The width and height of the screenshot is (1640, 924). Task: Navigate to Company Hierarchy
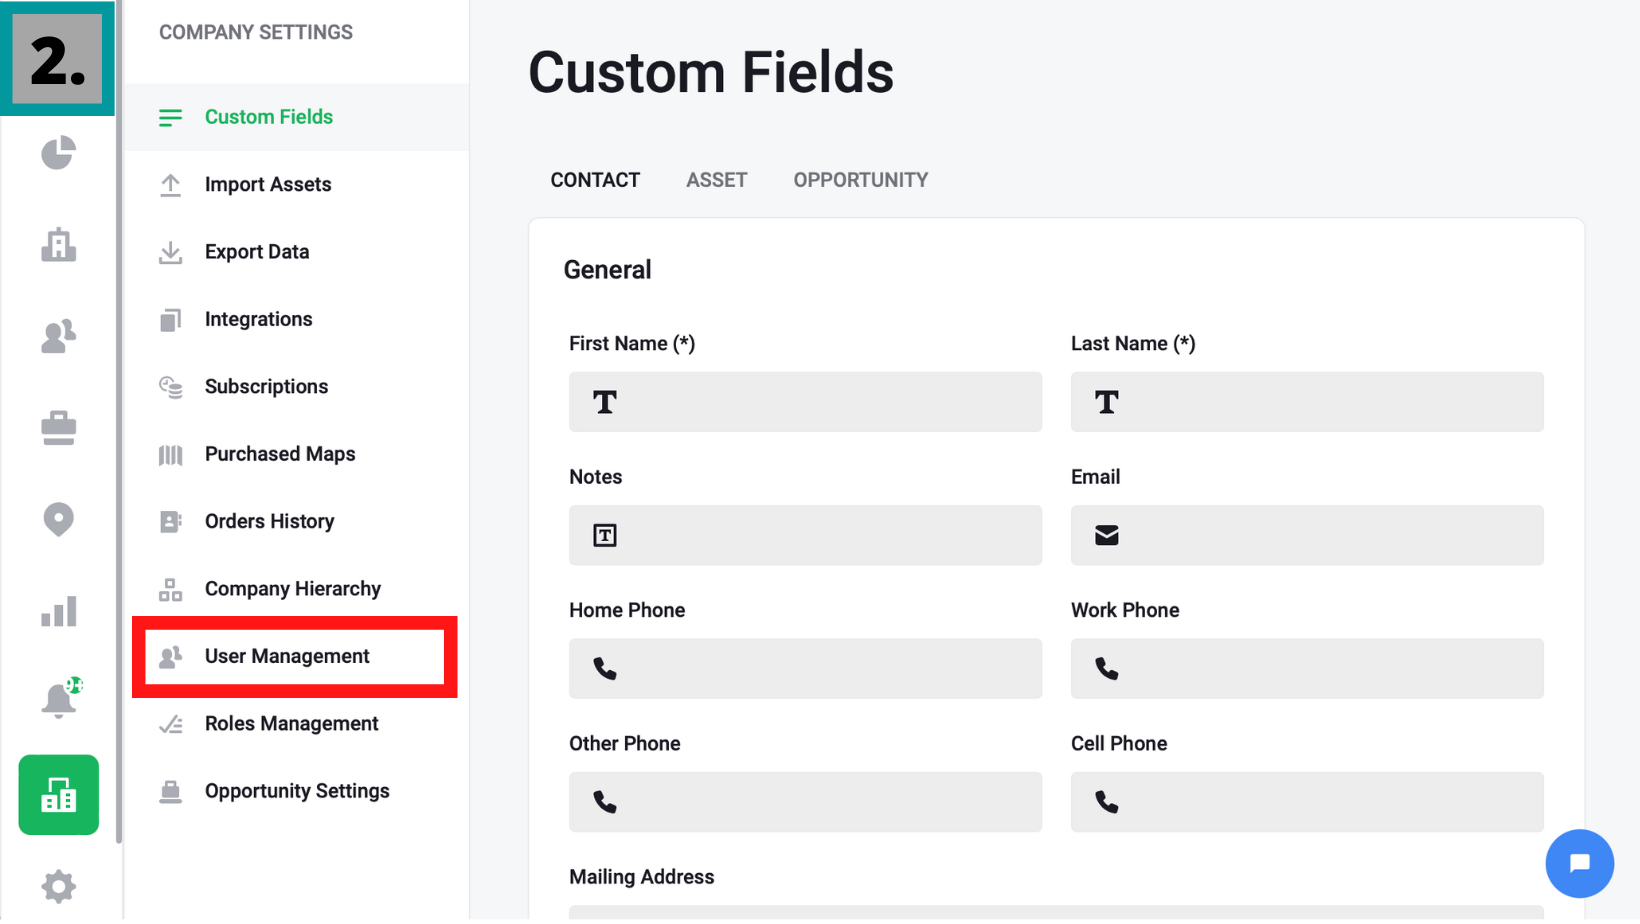(x=292, y=589)
